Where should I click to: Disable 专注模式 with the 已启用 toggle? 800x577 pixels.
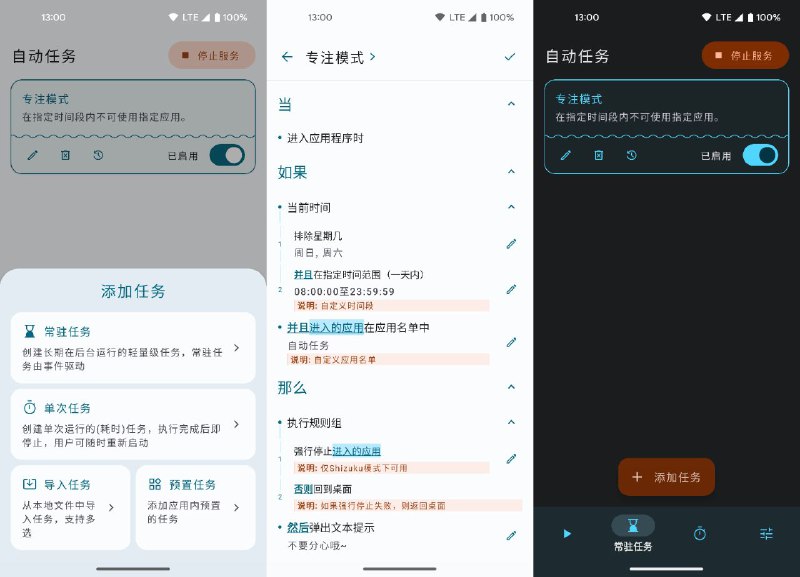[229, 156]
